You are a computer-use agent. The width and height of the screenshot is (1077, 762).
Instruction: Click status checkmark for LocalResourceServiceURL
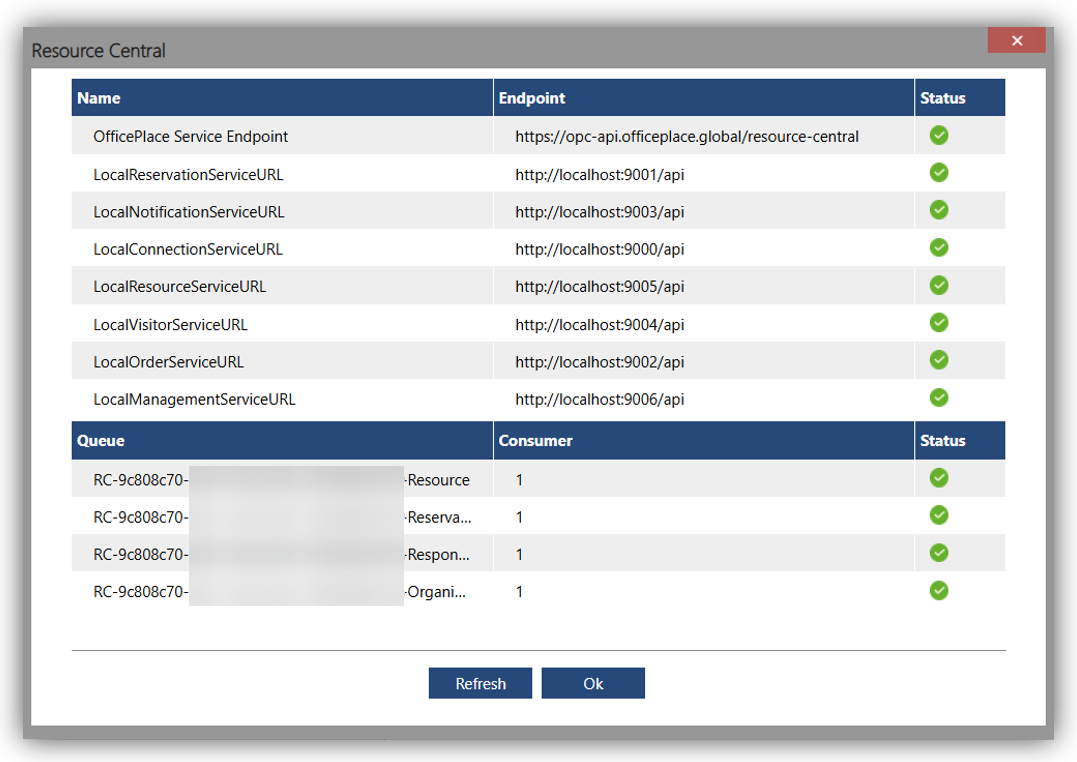pos(939,285)
